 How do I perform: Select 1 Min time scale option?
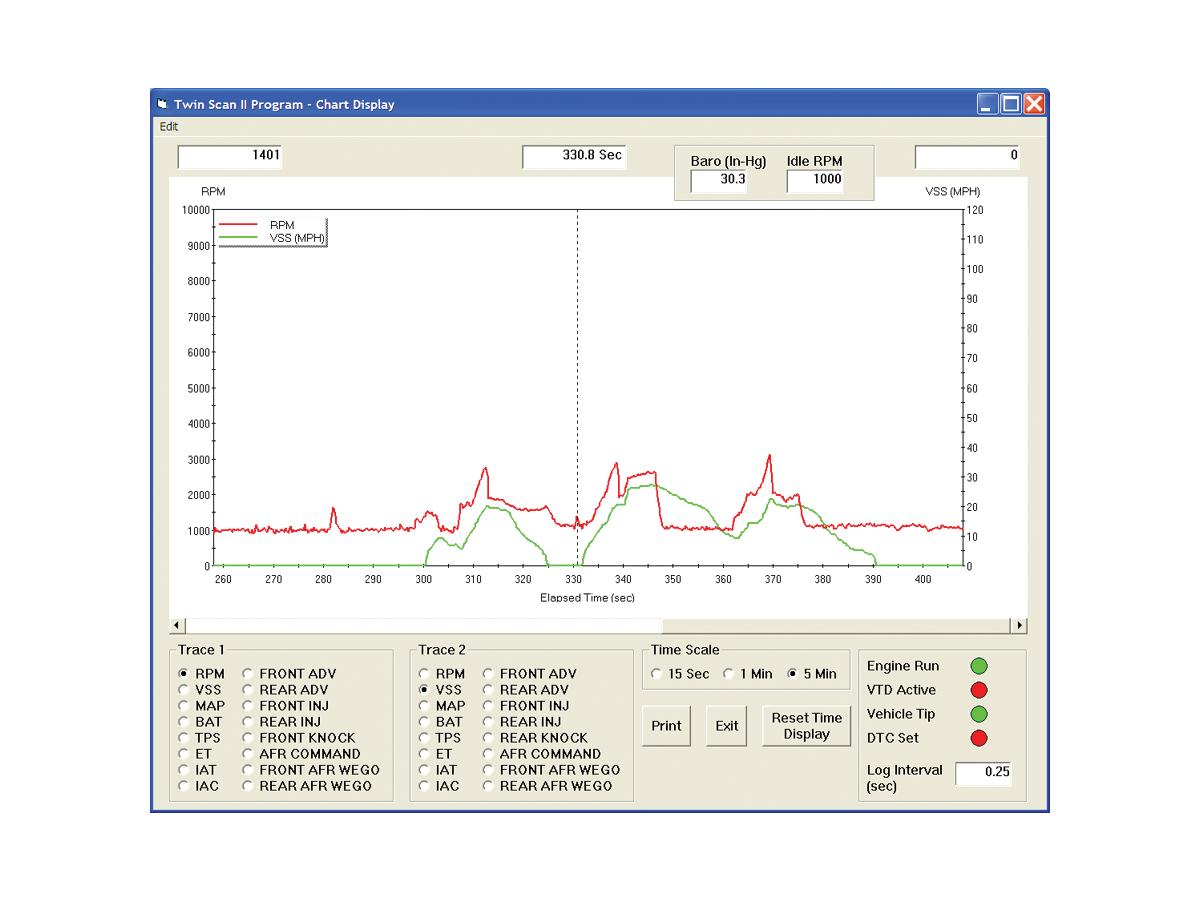click(x=729, y=674)
